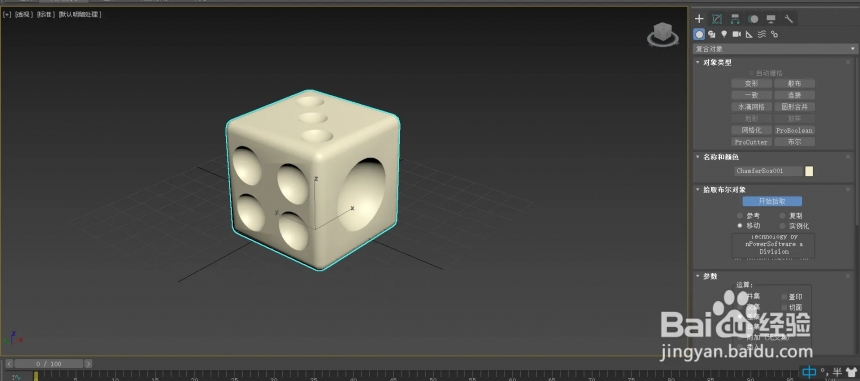Select the 实例化 radio option
Screen dimensions: 860x381
click(x=782, y=225)
